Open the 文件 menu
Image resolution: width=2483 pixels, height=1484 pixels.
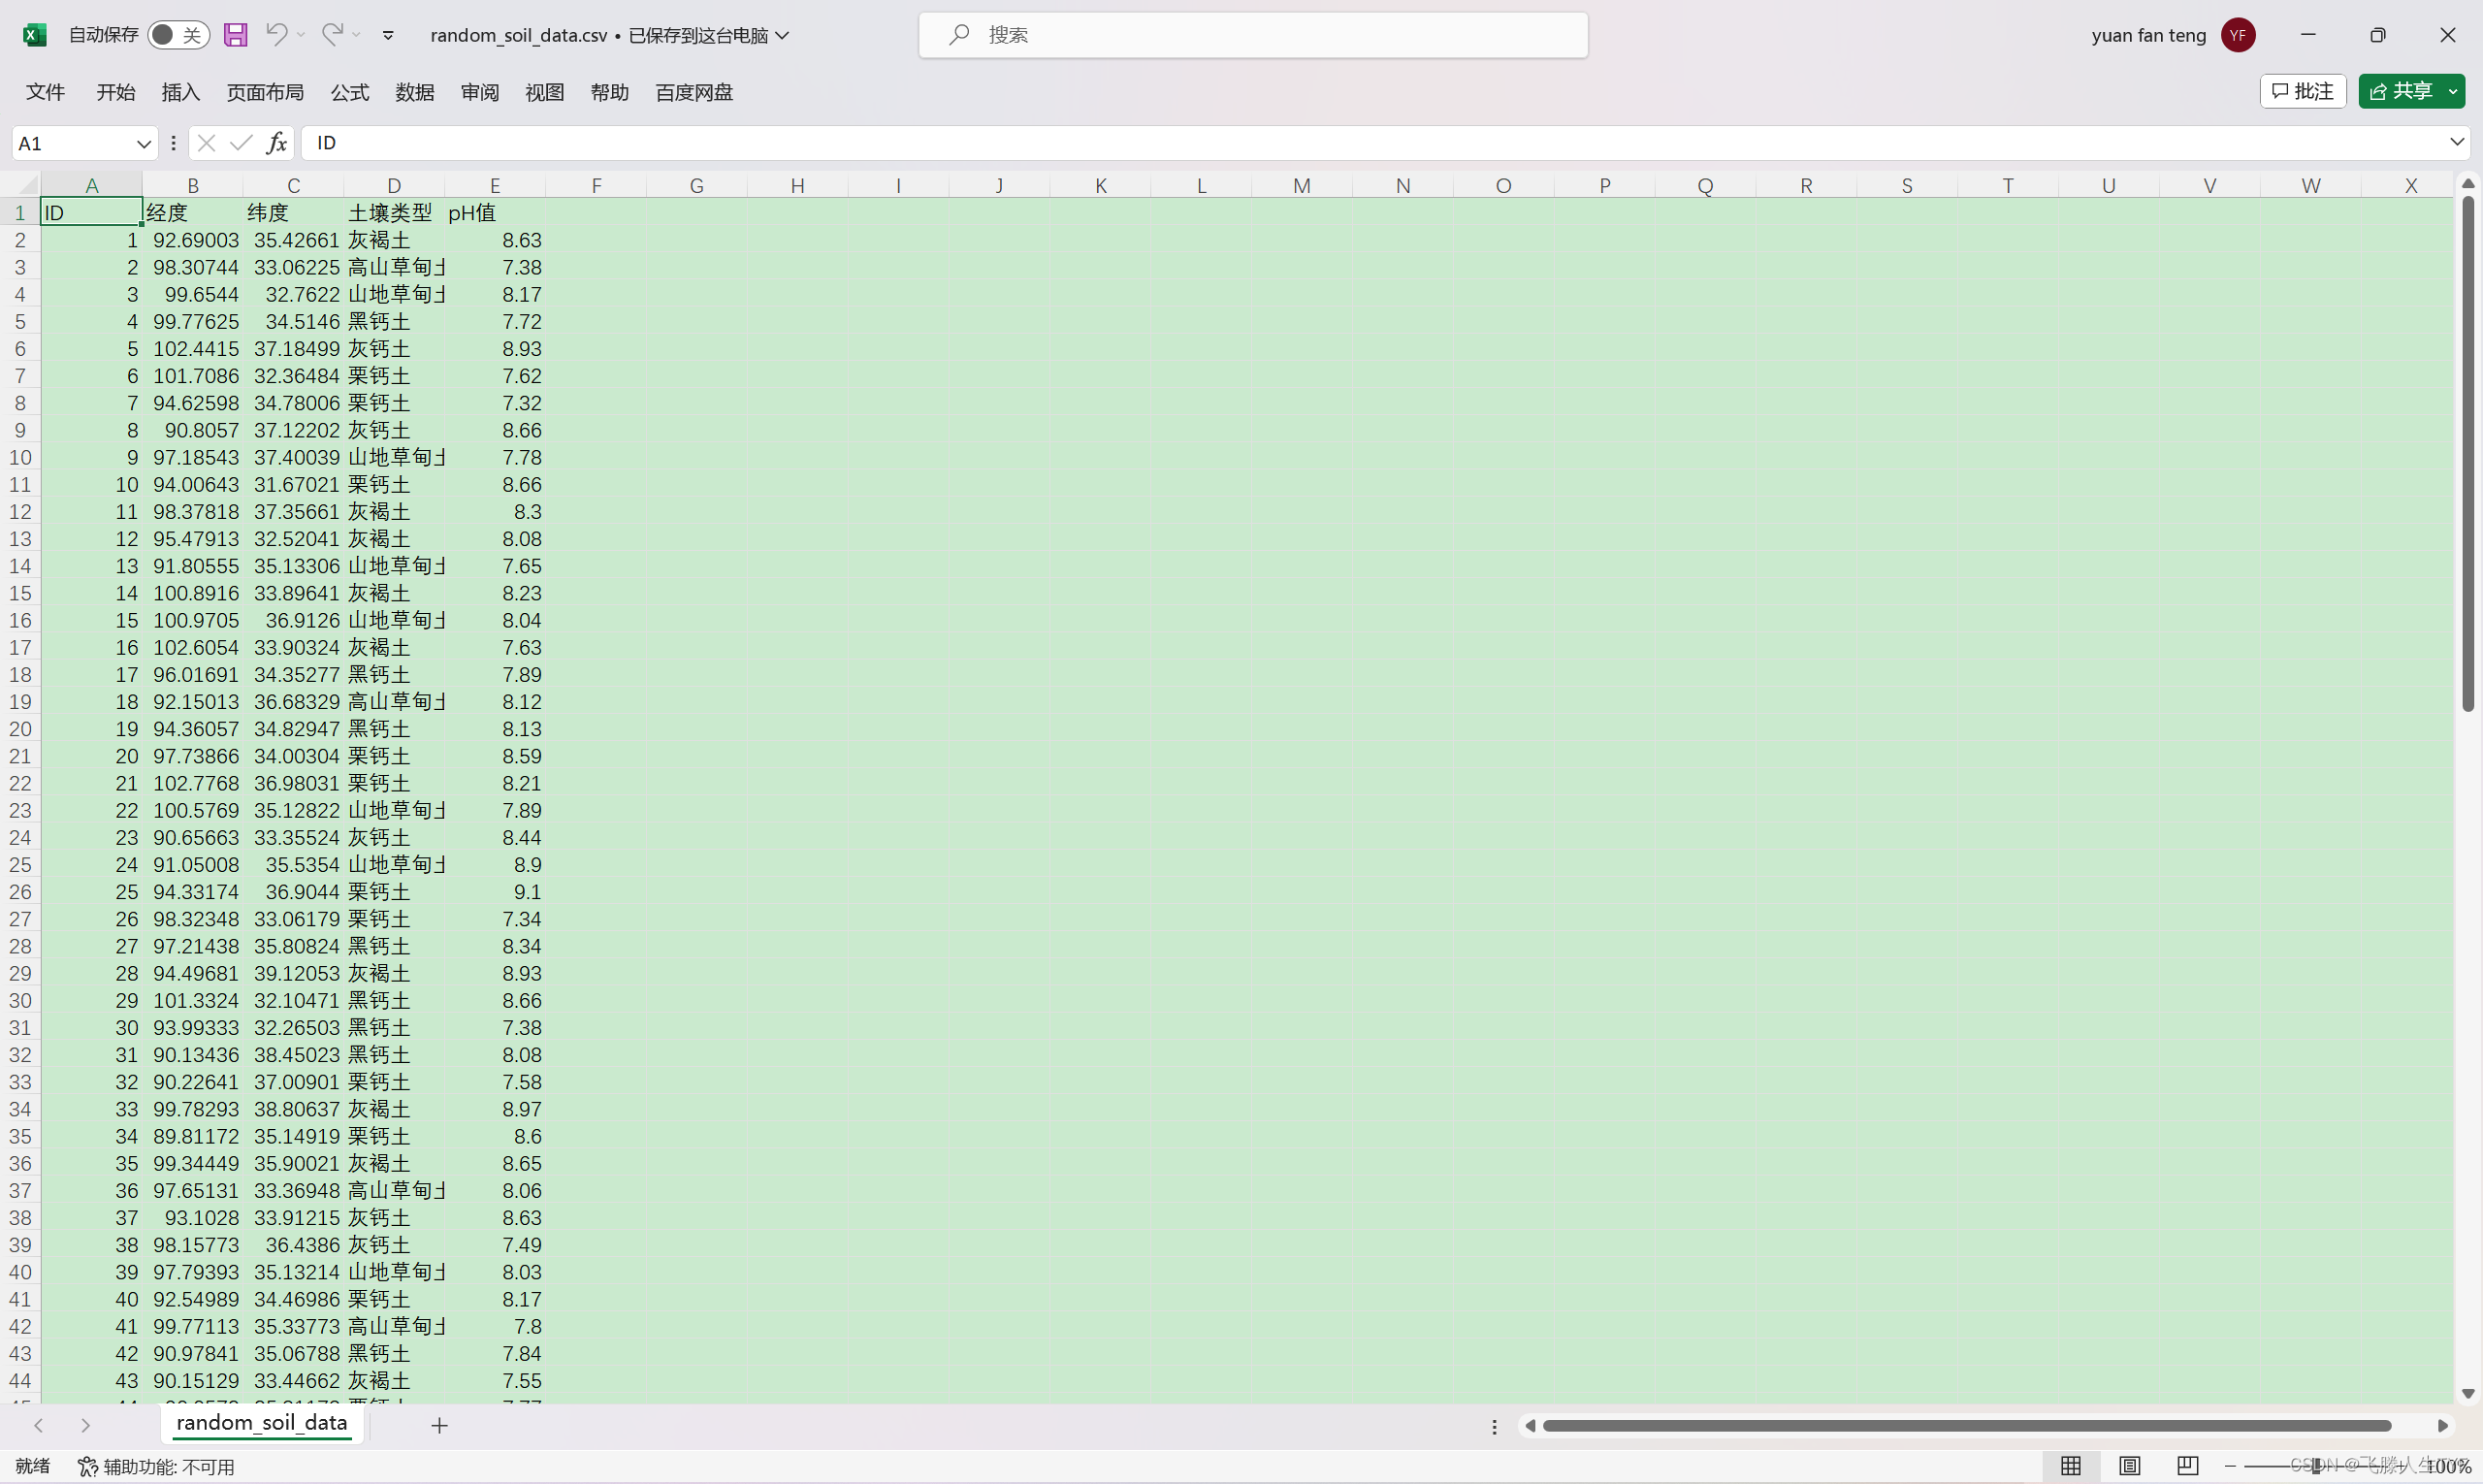point(45,92)
